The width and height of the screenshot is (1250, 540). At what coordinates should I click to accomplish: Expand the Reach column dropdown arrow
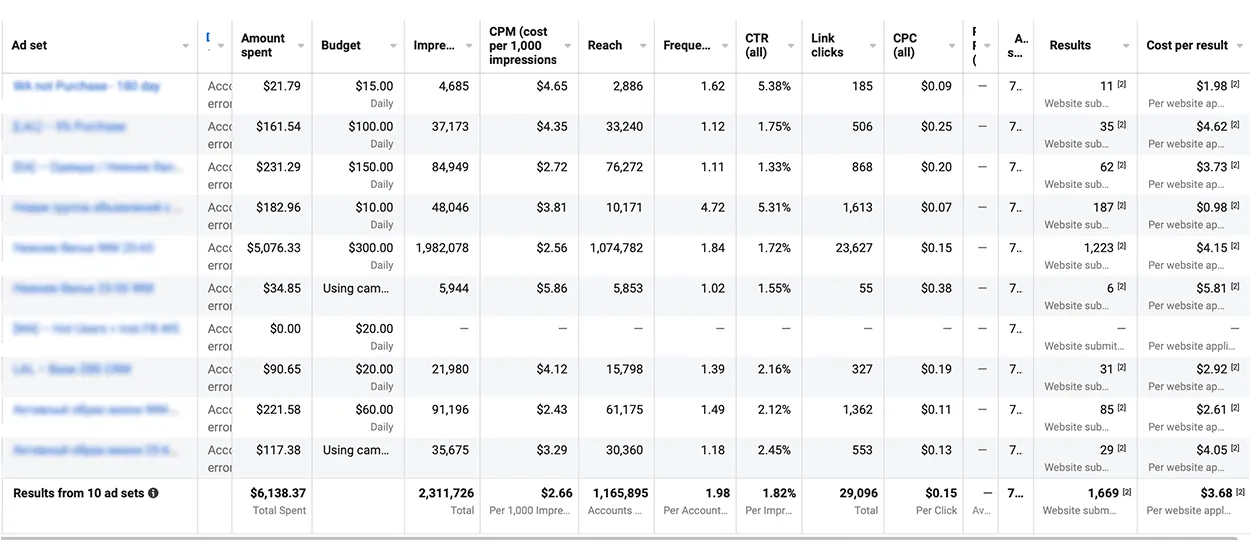641,46
